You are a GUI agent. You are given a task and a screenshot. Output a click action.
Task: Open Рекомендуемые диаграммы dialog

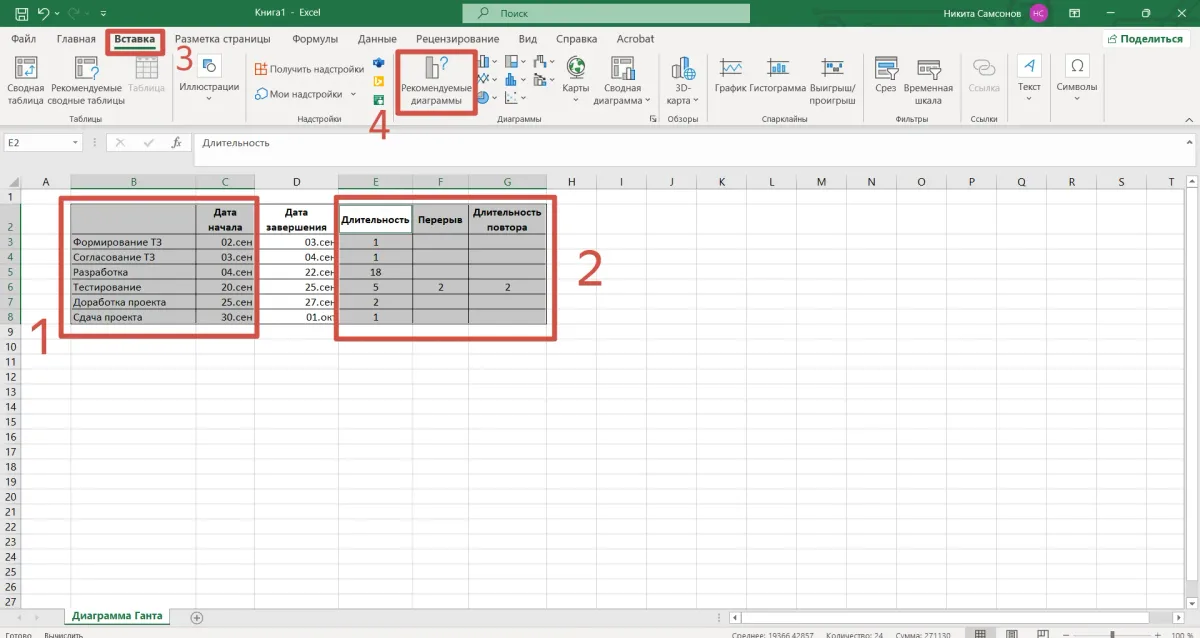click(x=436, y=82)
